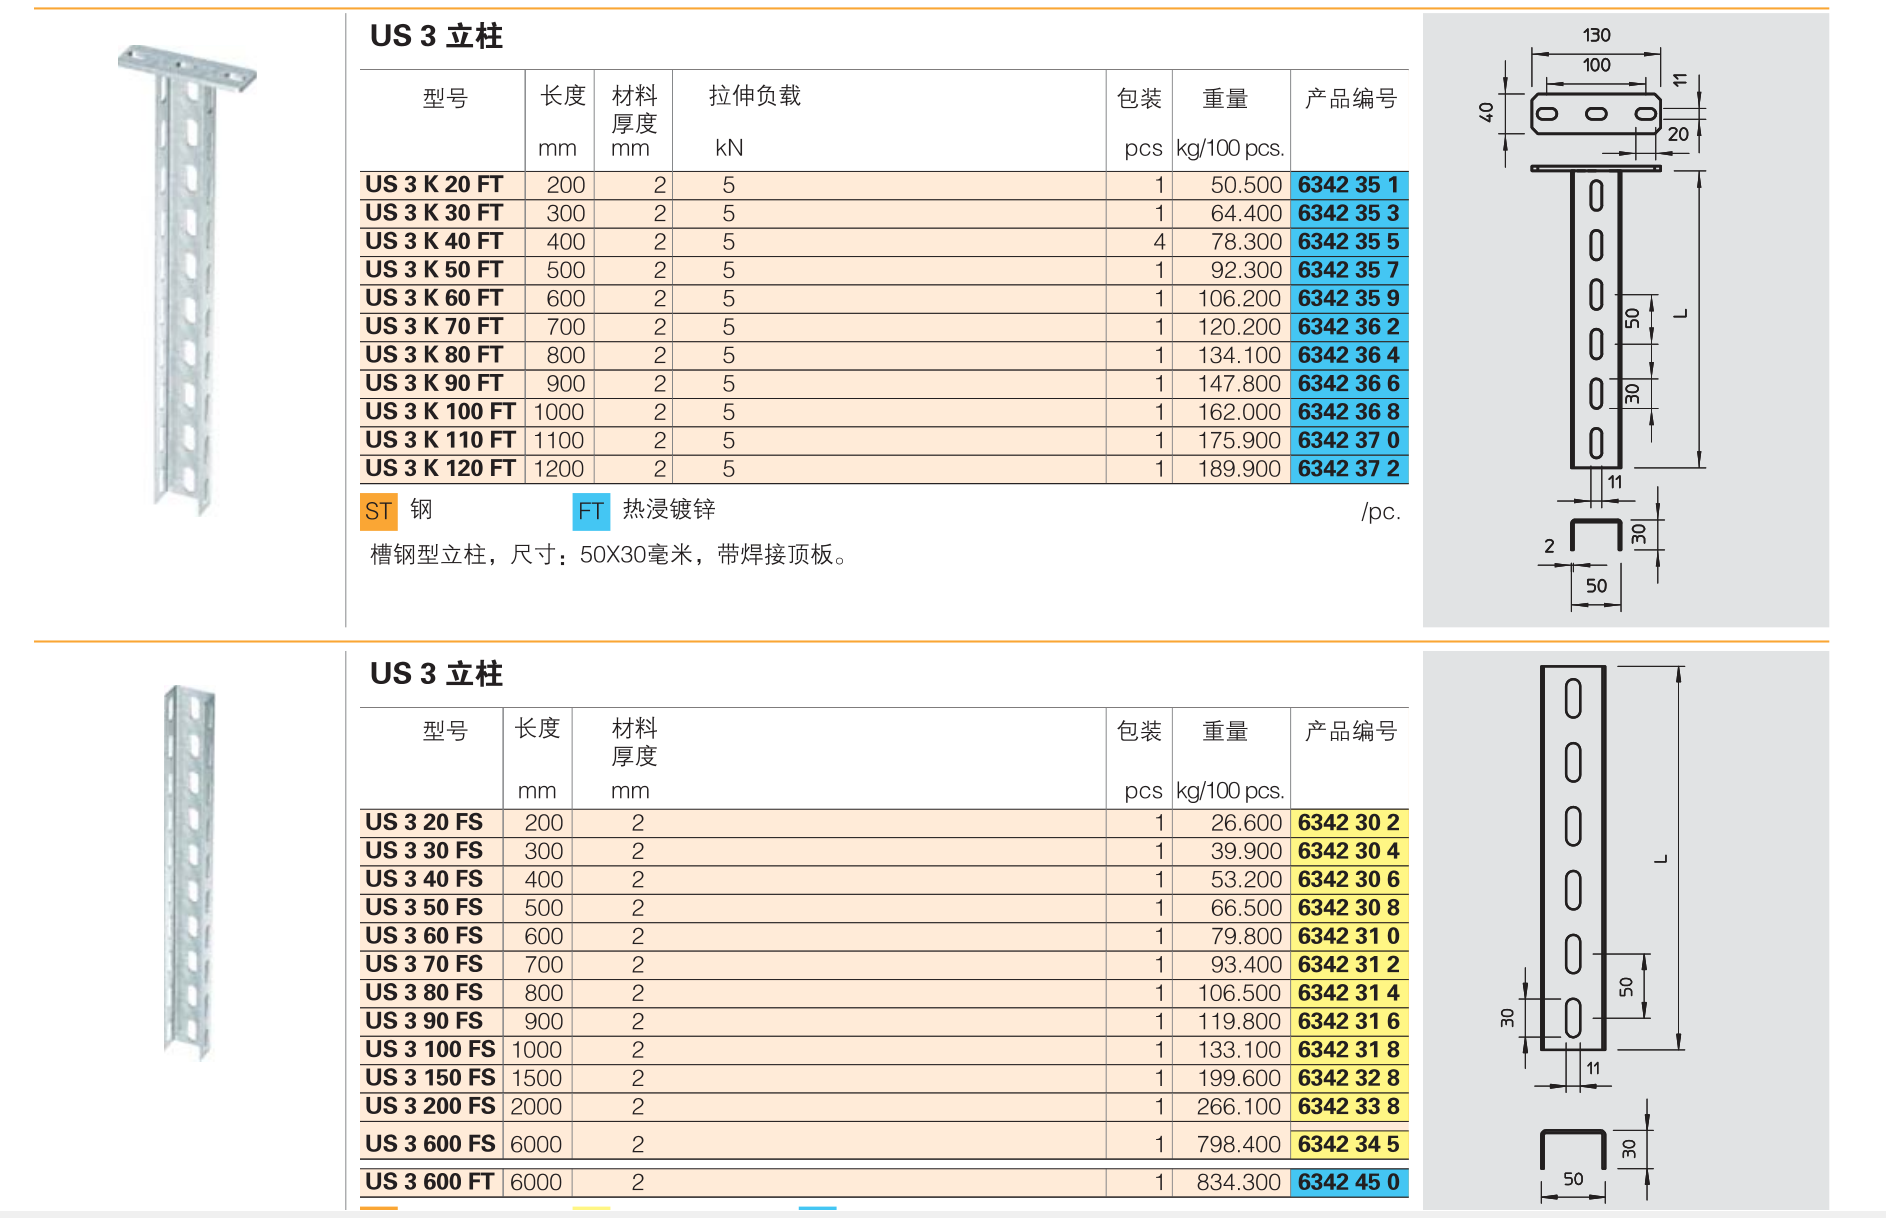Image resolution: width=1886 pixels, height=1218 pixels.
Task: Open product number 6342 30 2
Action: point(1348,823)
